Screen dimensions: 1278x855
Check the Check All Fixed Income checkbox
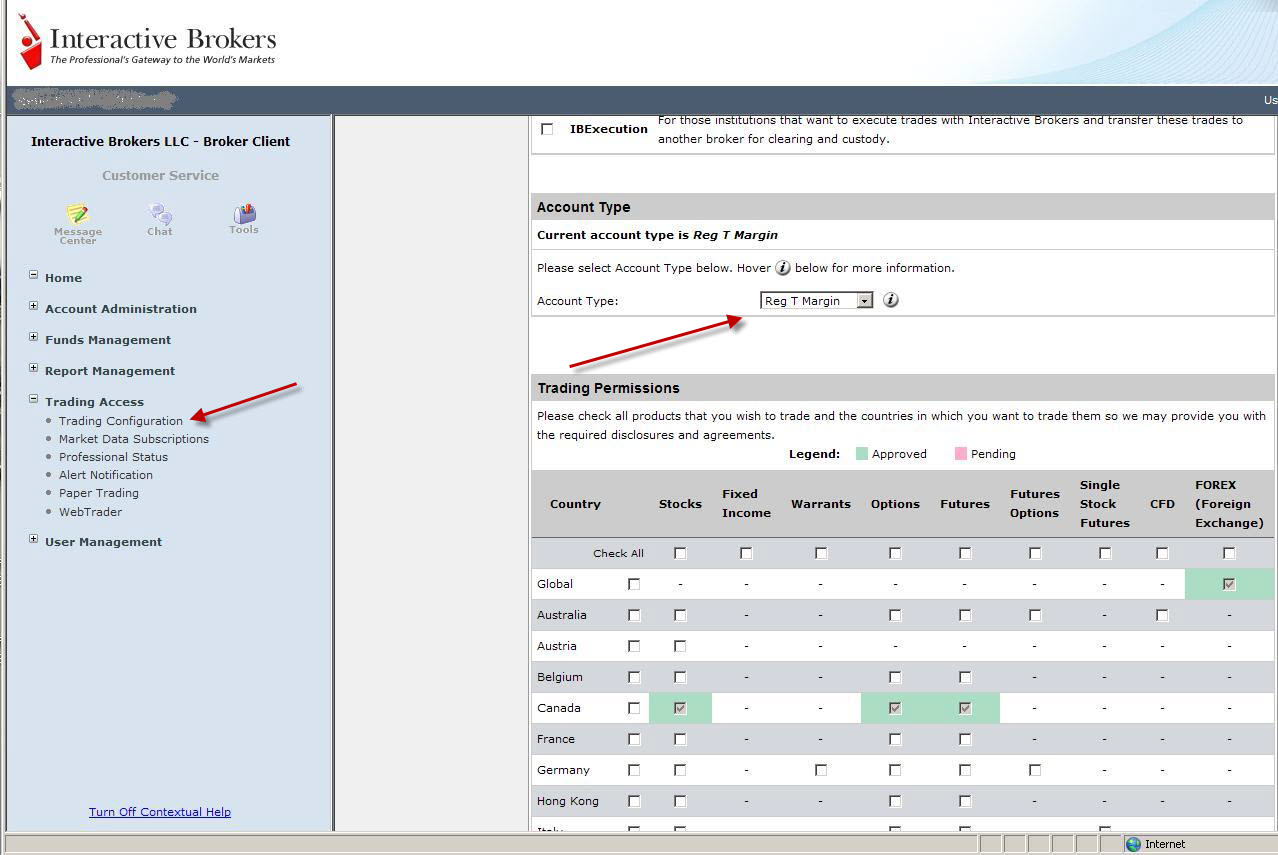tap(746, 553)
